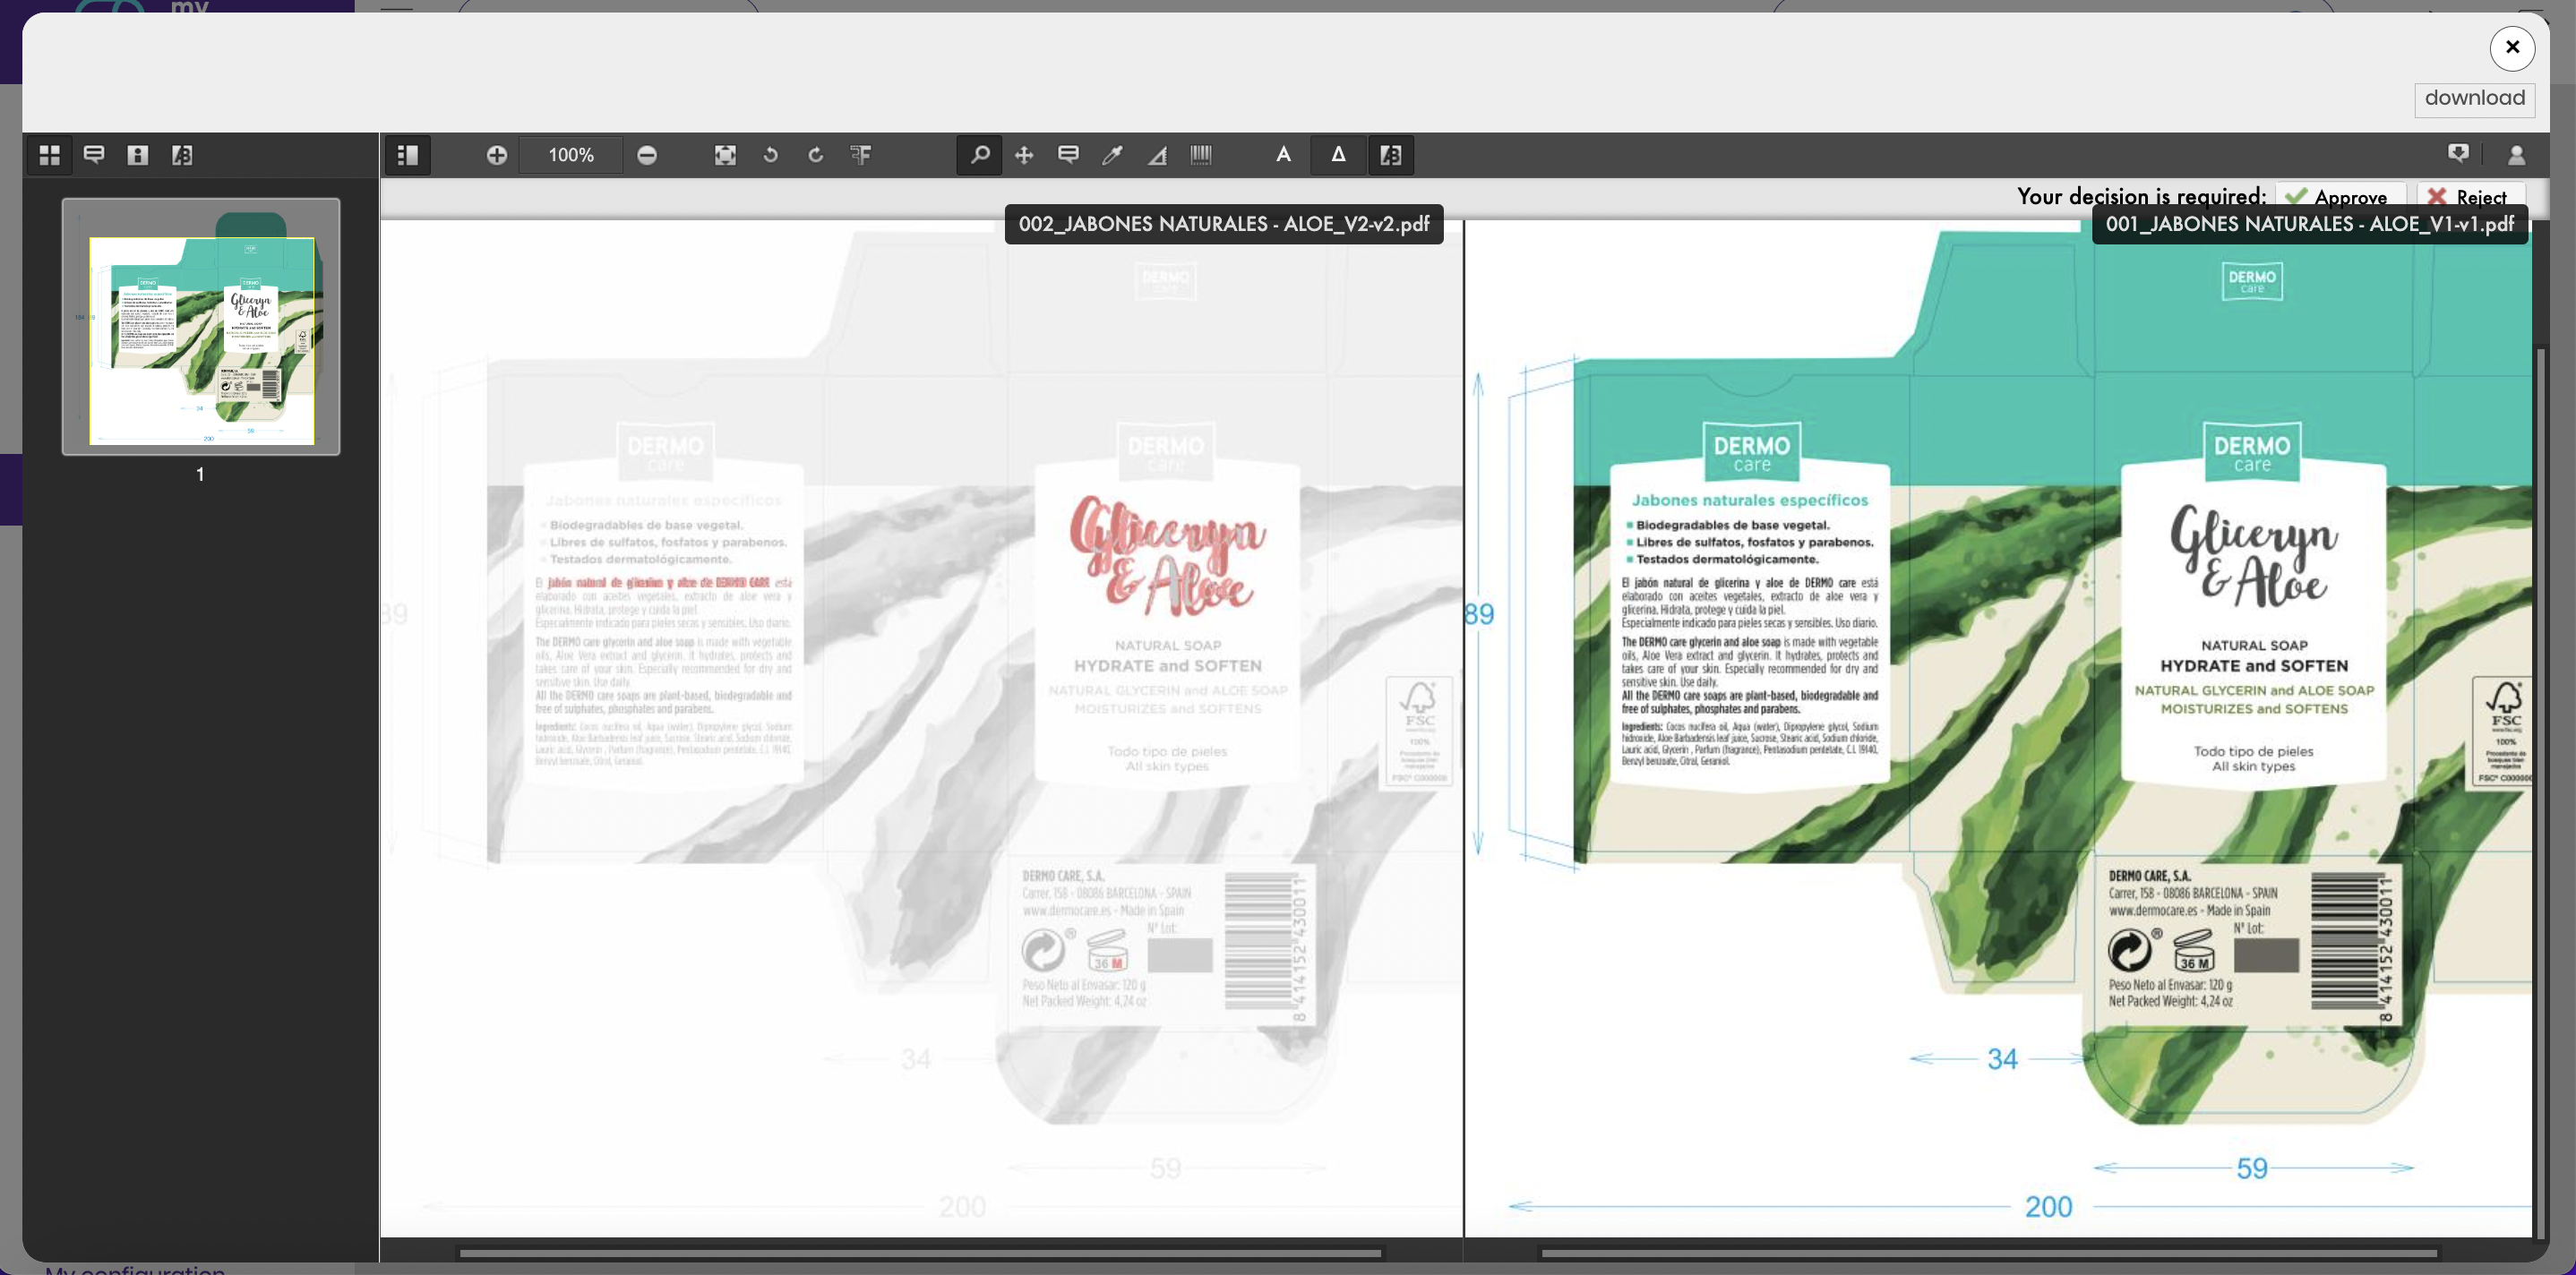Approve the proof
This screenshot has height=1275, width=2576.
[2340, 197]
